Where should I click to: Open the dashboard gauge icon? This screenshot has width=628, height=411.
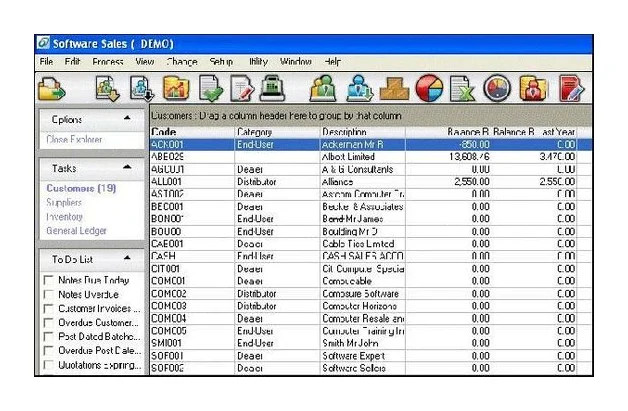tap(497, 89)
